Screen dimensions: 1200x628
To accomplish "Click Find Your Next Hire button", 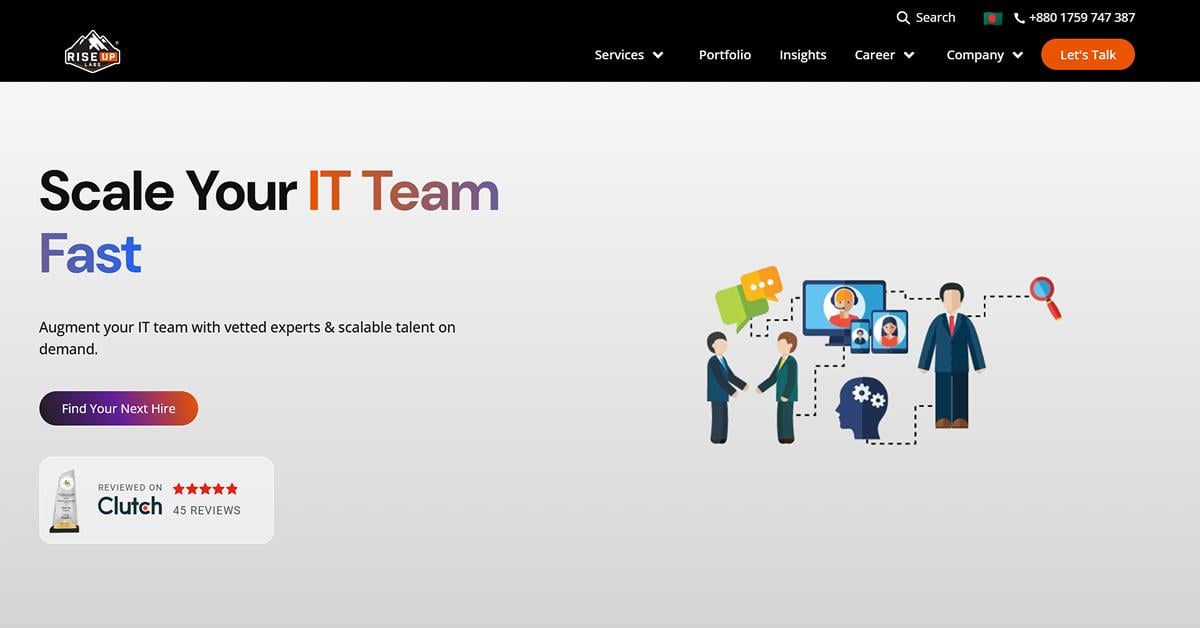I will coord(118,408).
